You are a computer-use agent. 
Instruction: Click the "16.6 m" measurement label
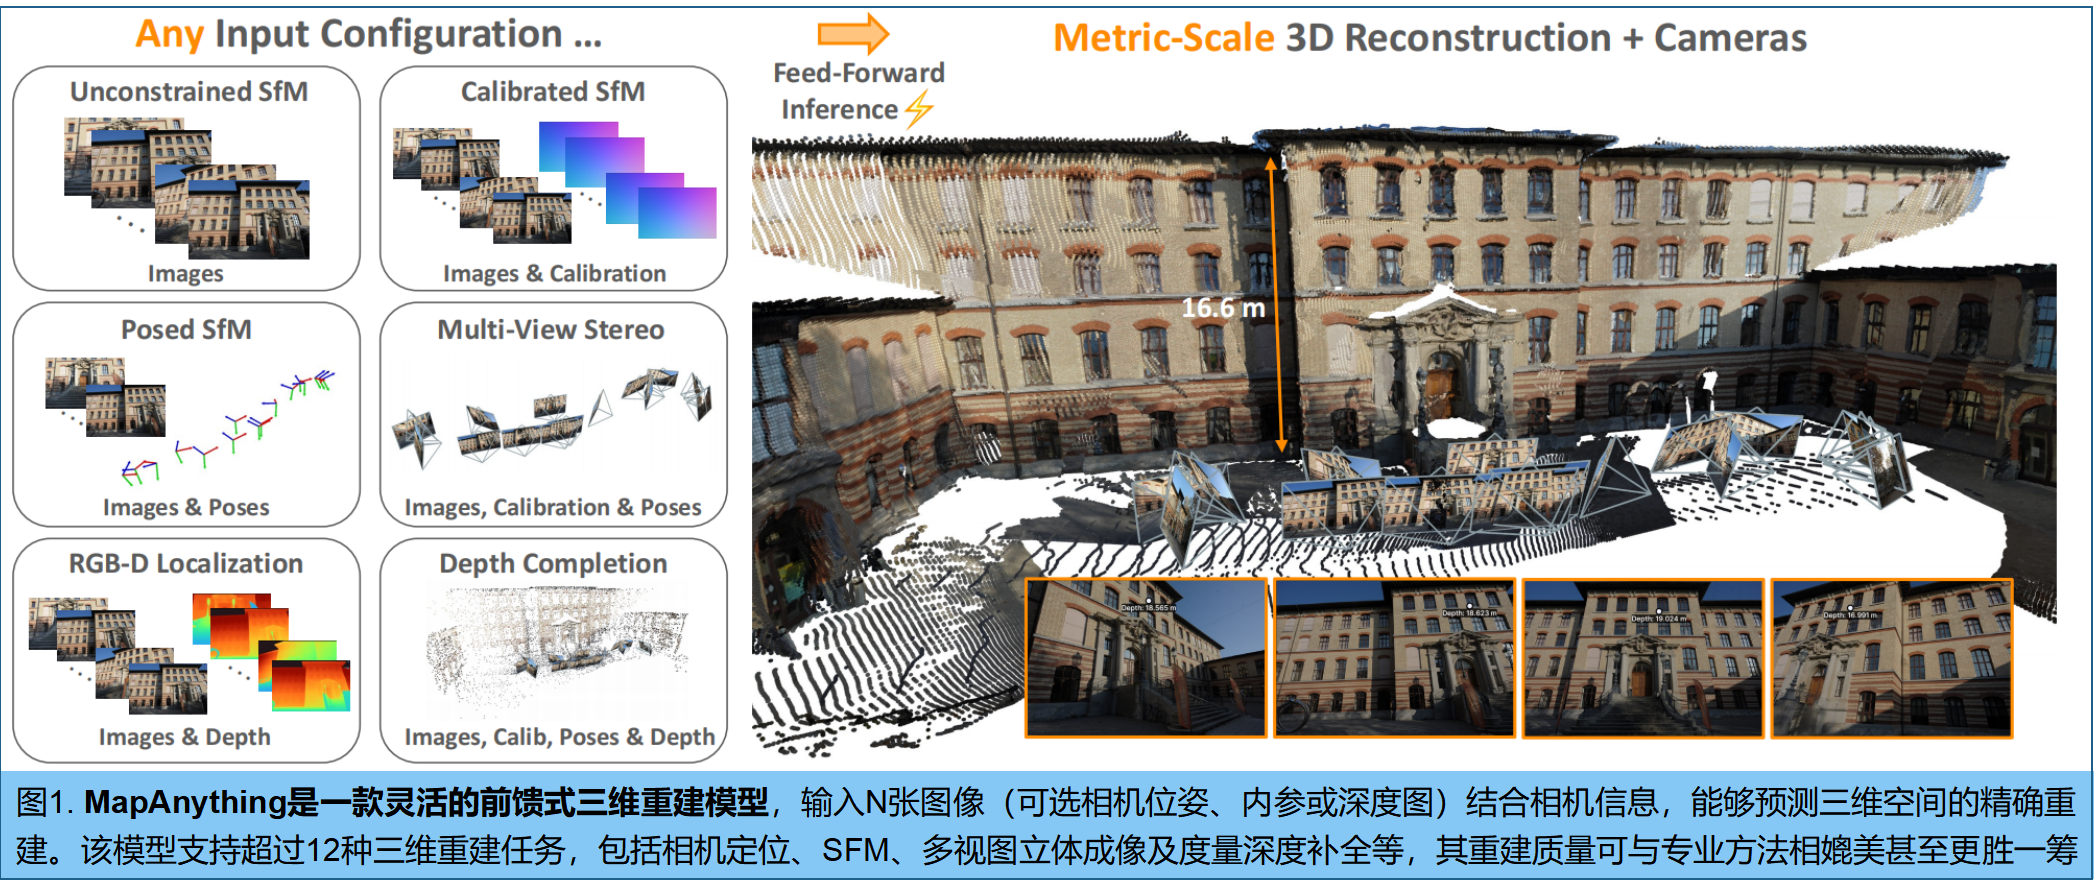[x=1223, y=307]
